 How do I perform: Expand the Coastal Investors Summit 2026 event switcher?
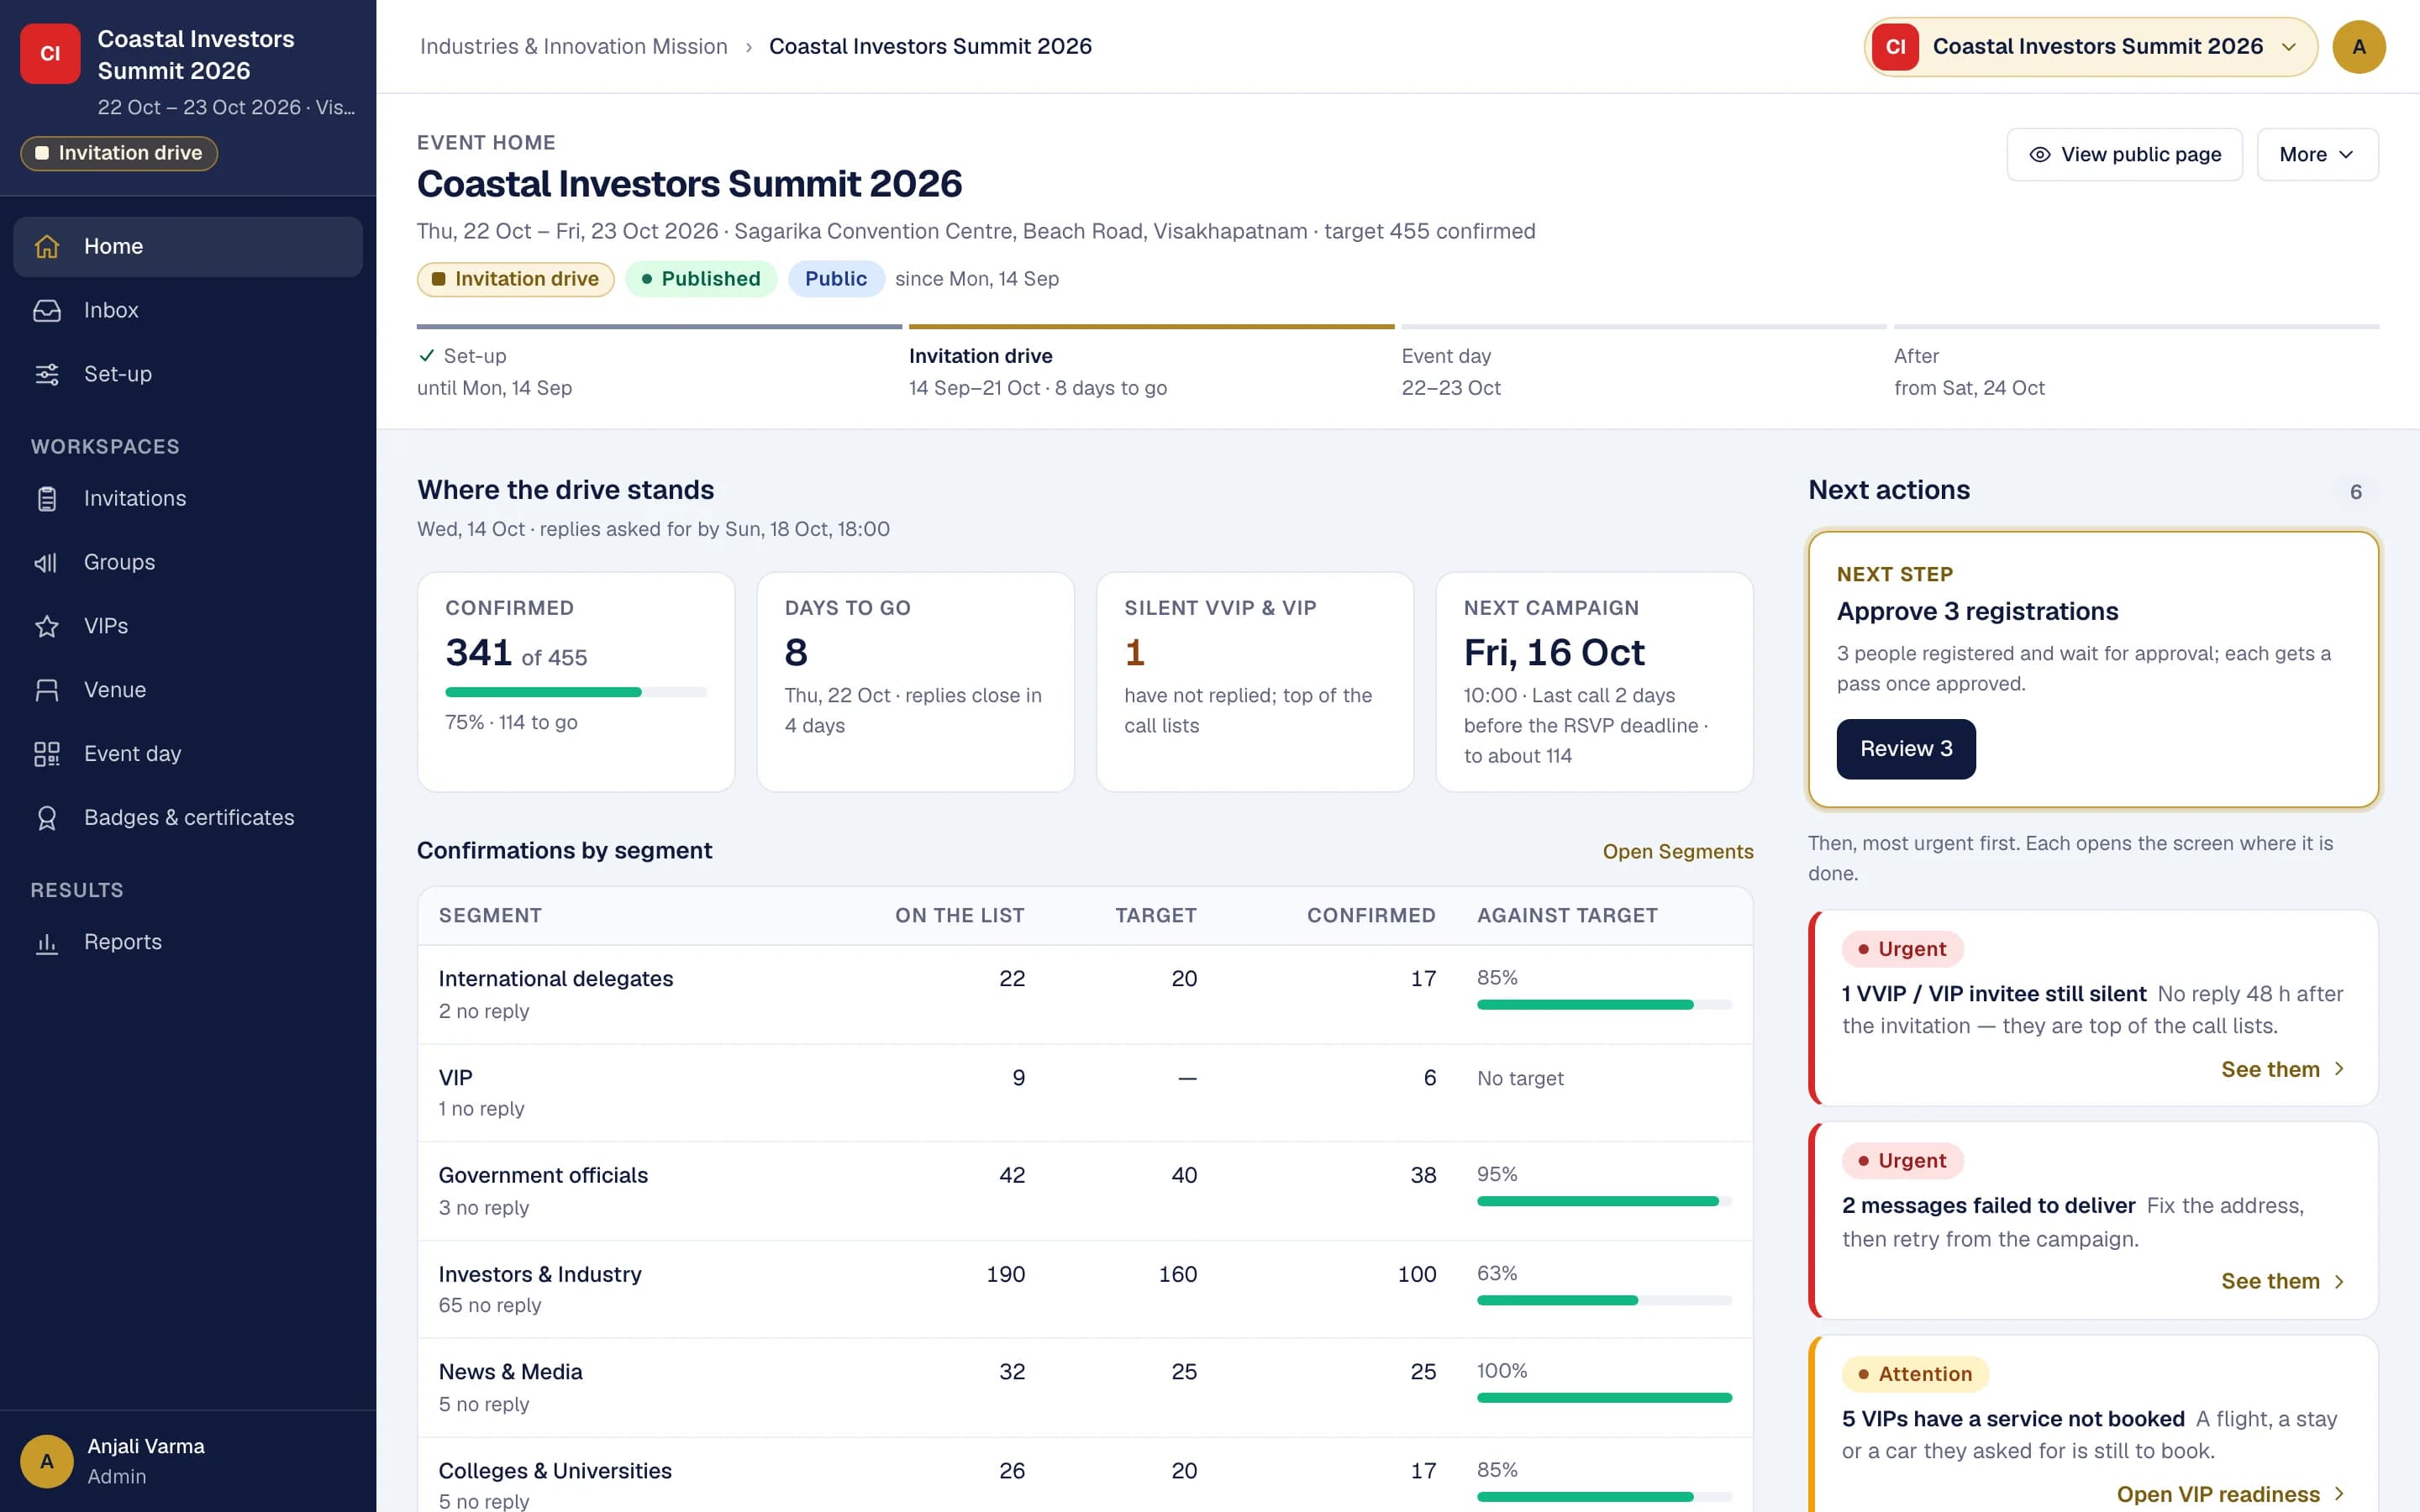coord(2090,47)
